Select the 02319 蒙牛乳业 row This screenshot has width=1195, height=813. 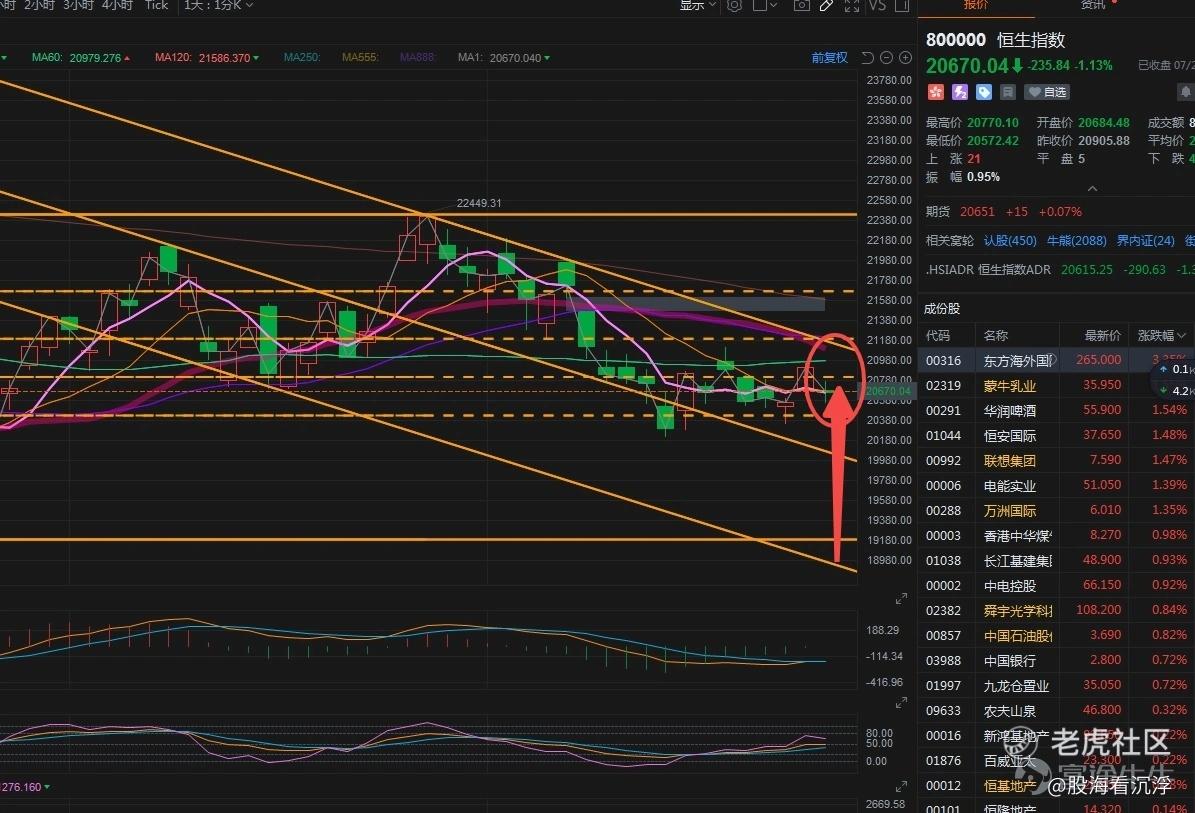1056,385
